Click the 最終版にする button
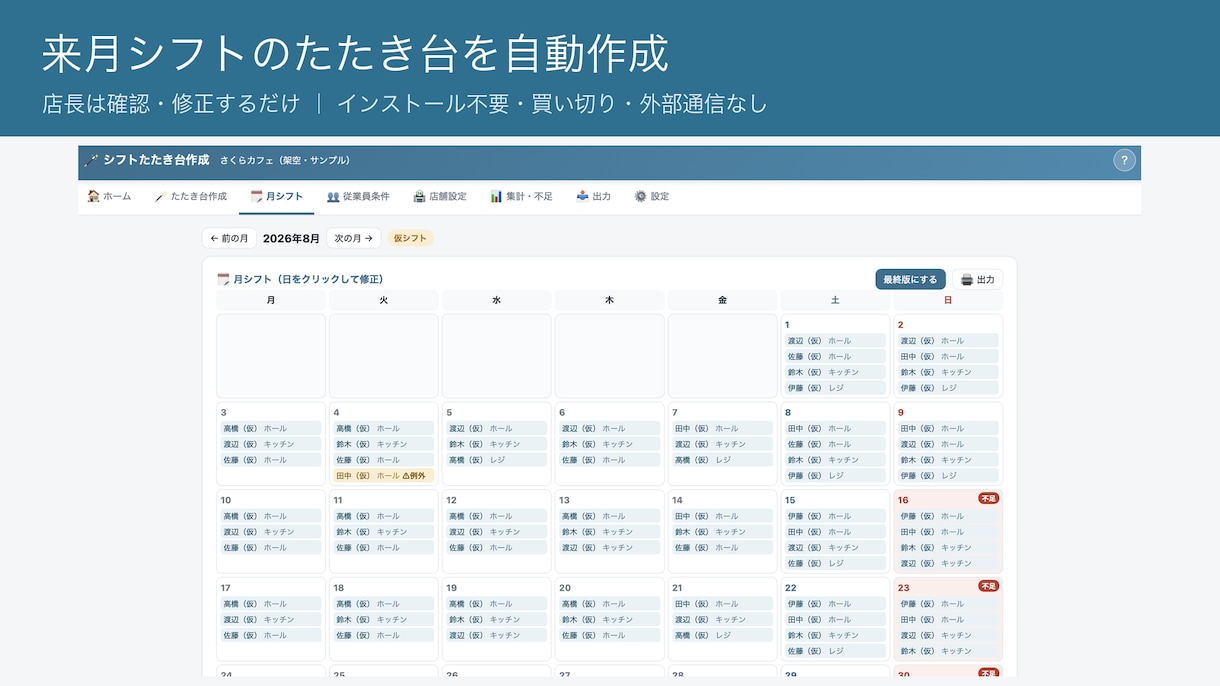Viewport: 1220px width, 686px height. (x=910, y=279)
